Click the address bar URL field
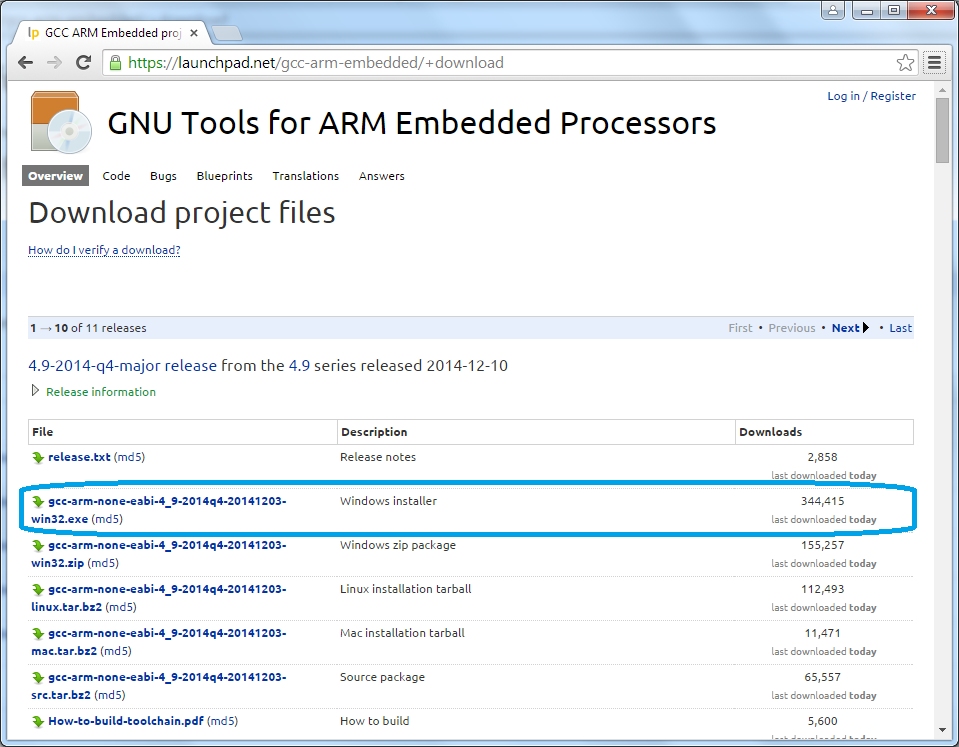This screenshot has width=959, height=747. tap(508, 62)
